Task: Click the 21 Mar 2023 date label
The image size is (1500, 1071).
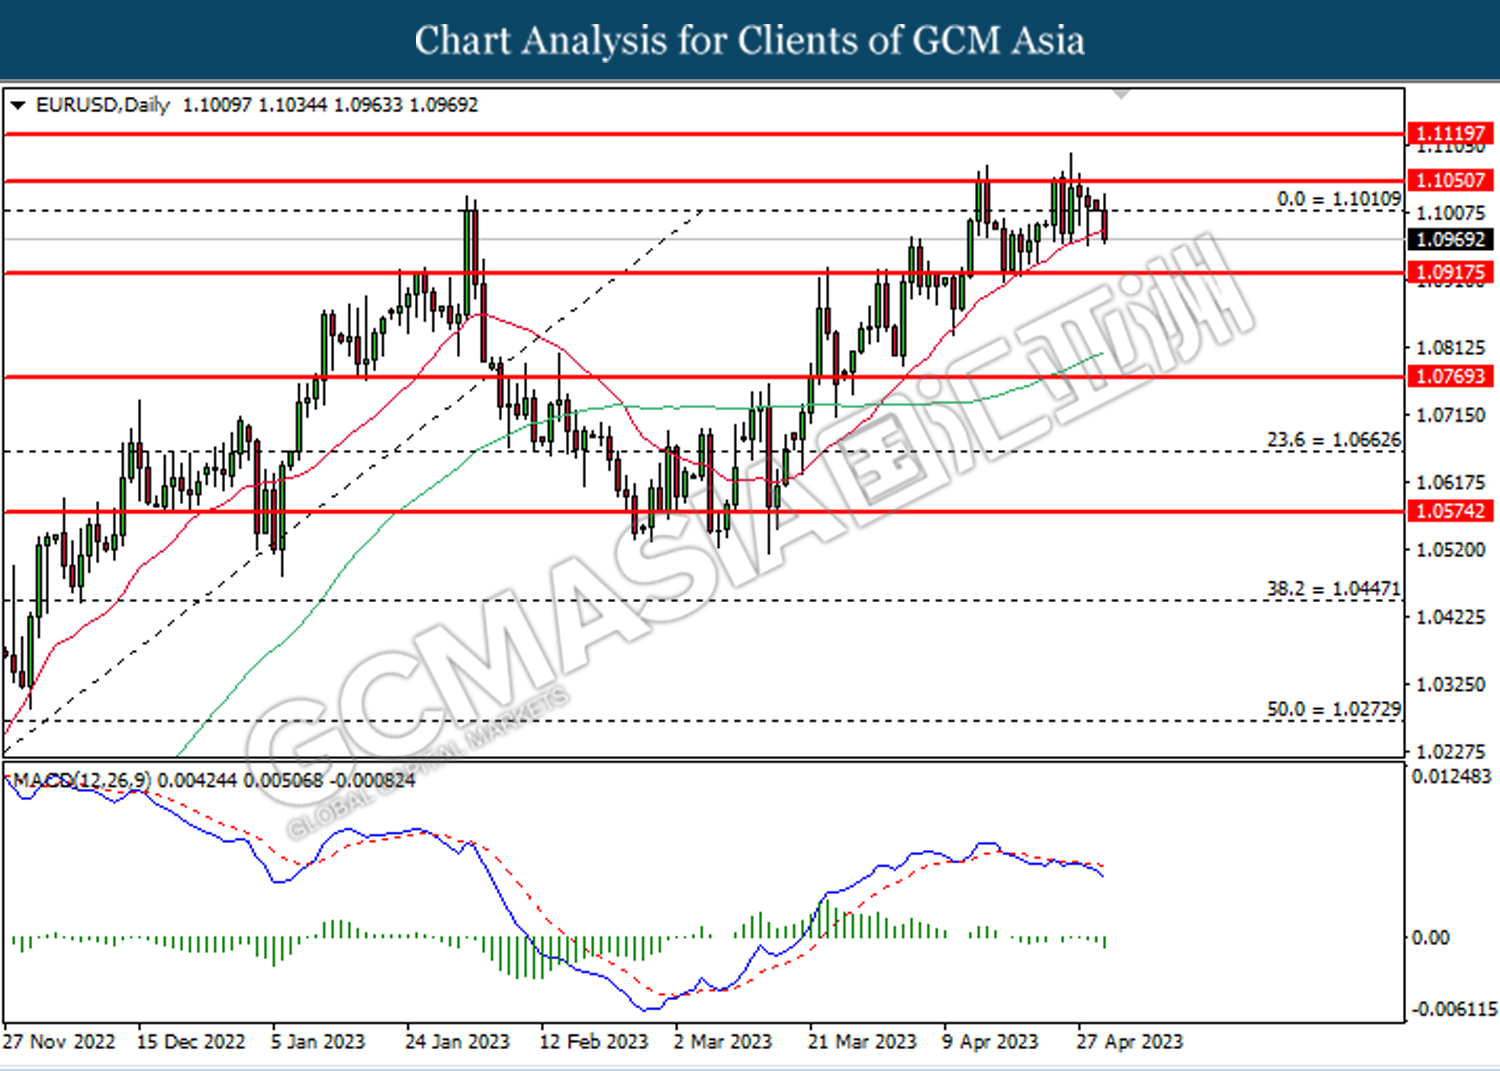Action: click(862, 1042)
